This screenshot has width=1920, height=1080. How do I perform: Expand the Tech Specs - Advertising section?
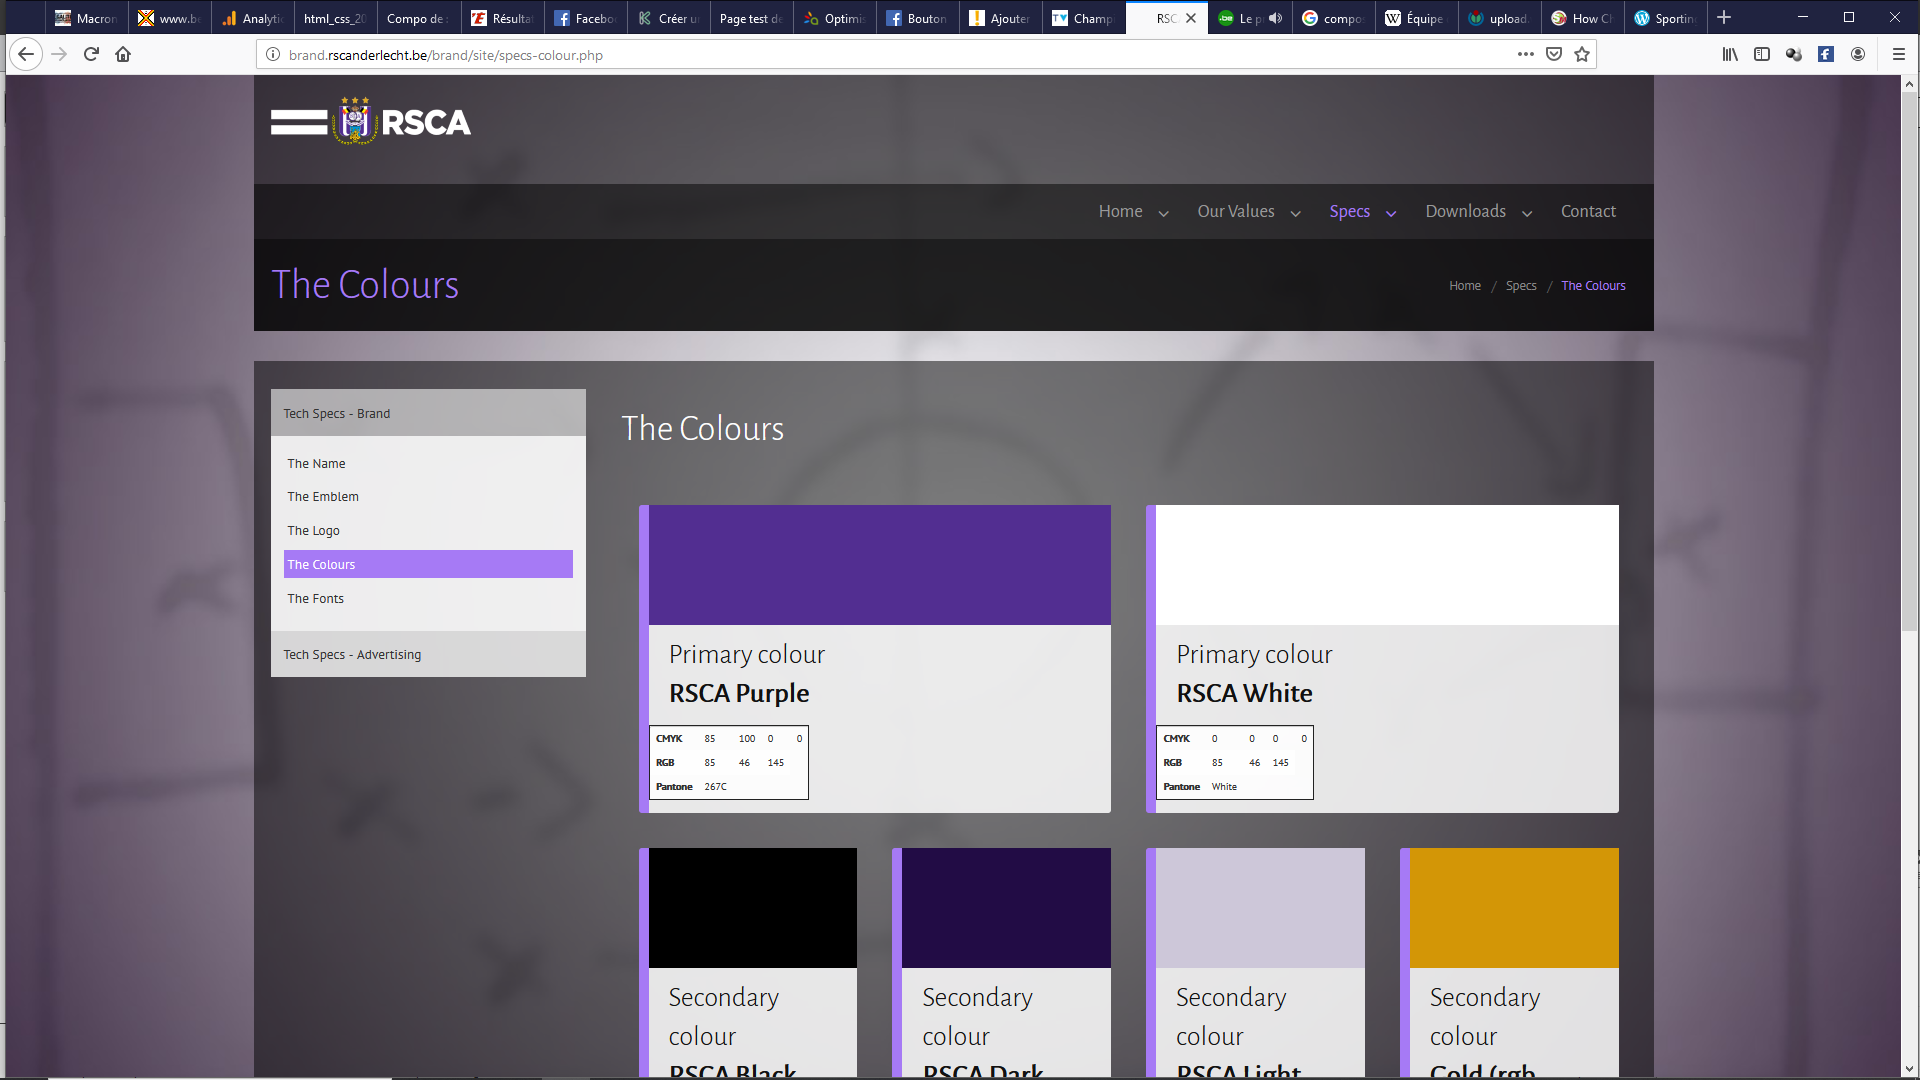click(x=428, y=654)
